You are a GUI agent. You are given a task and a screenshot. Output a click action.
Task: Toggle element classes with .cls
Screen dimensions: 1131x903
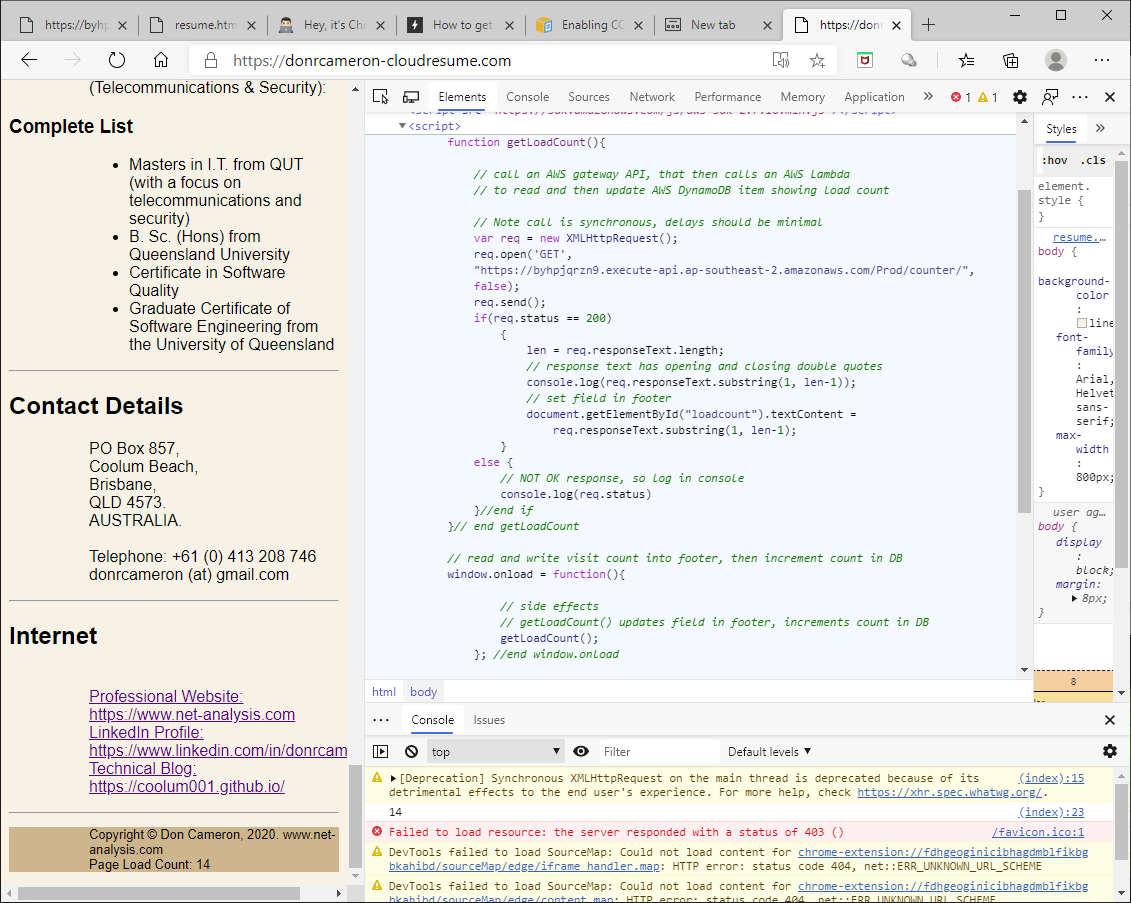click(1093, 160)
